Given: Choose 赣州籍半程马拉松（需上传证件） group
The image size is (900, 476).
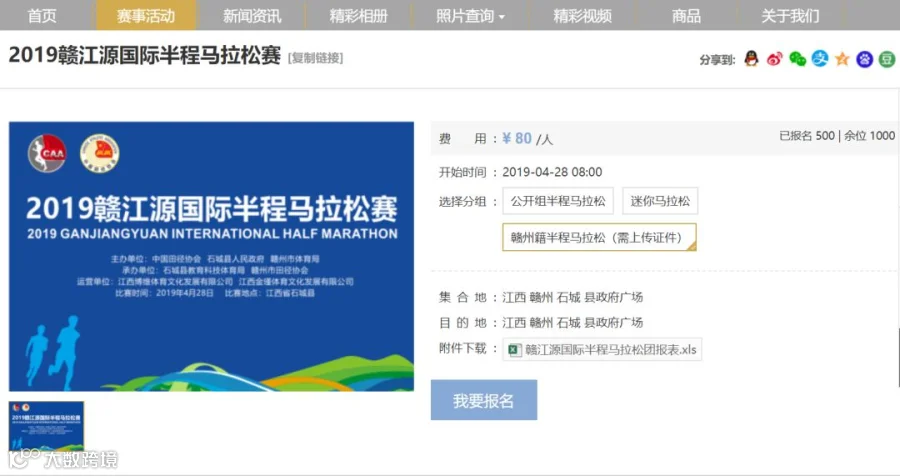Looking at the screenshot, I should tap(599, 237).
